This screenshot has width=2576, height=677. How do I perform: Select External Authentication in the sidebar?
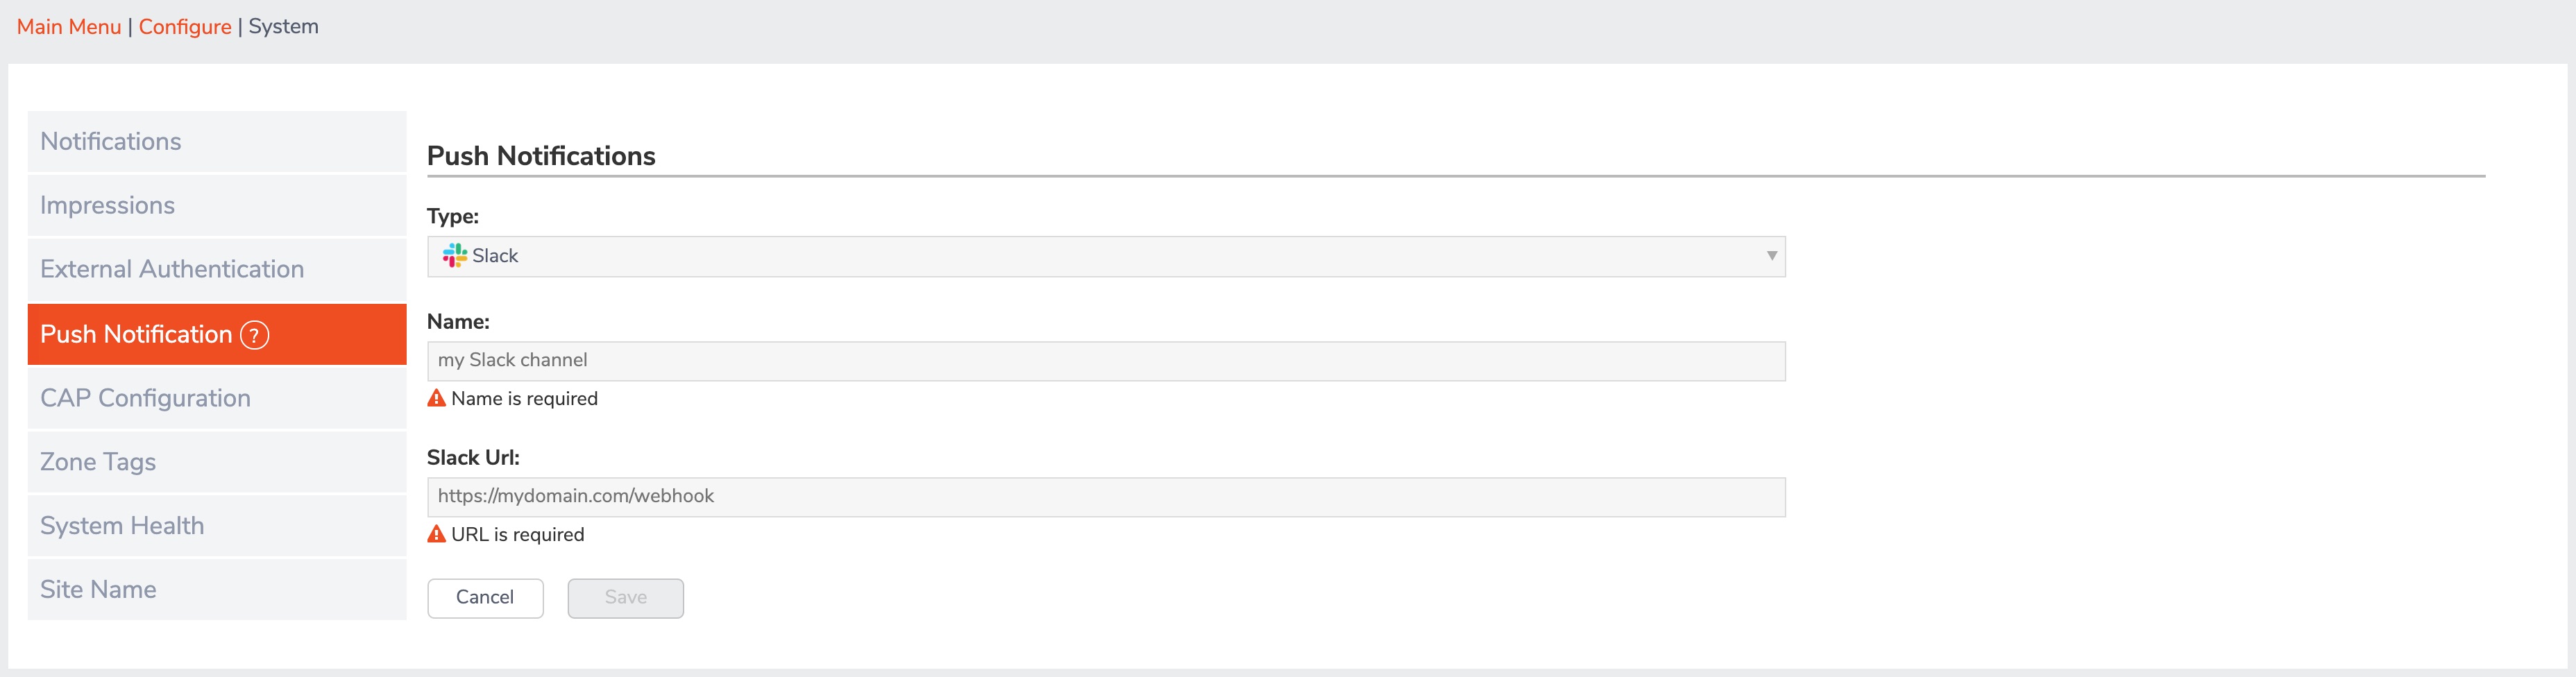point(216,270)
